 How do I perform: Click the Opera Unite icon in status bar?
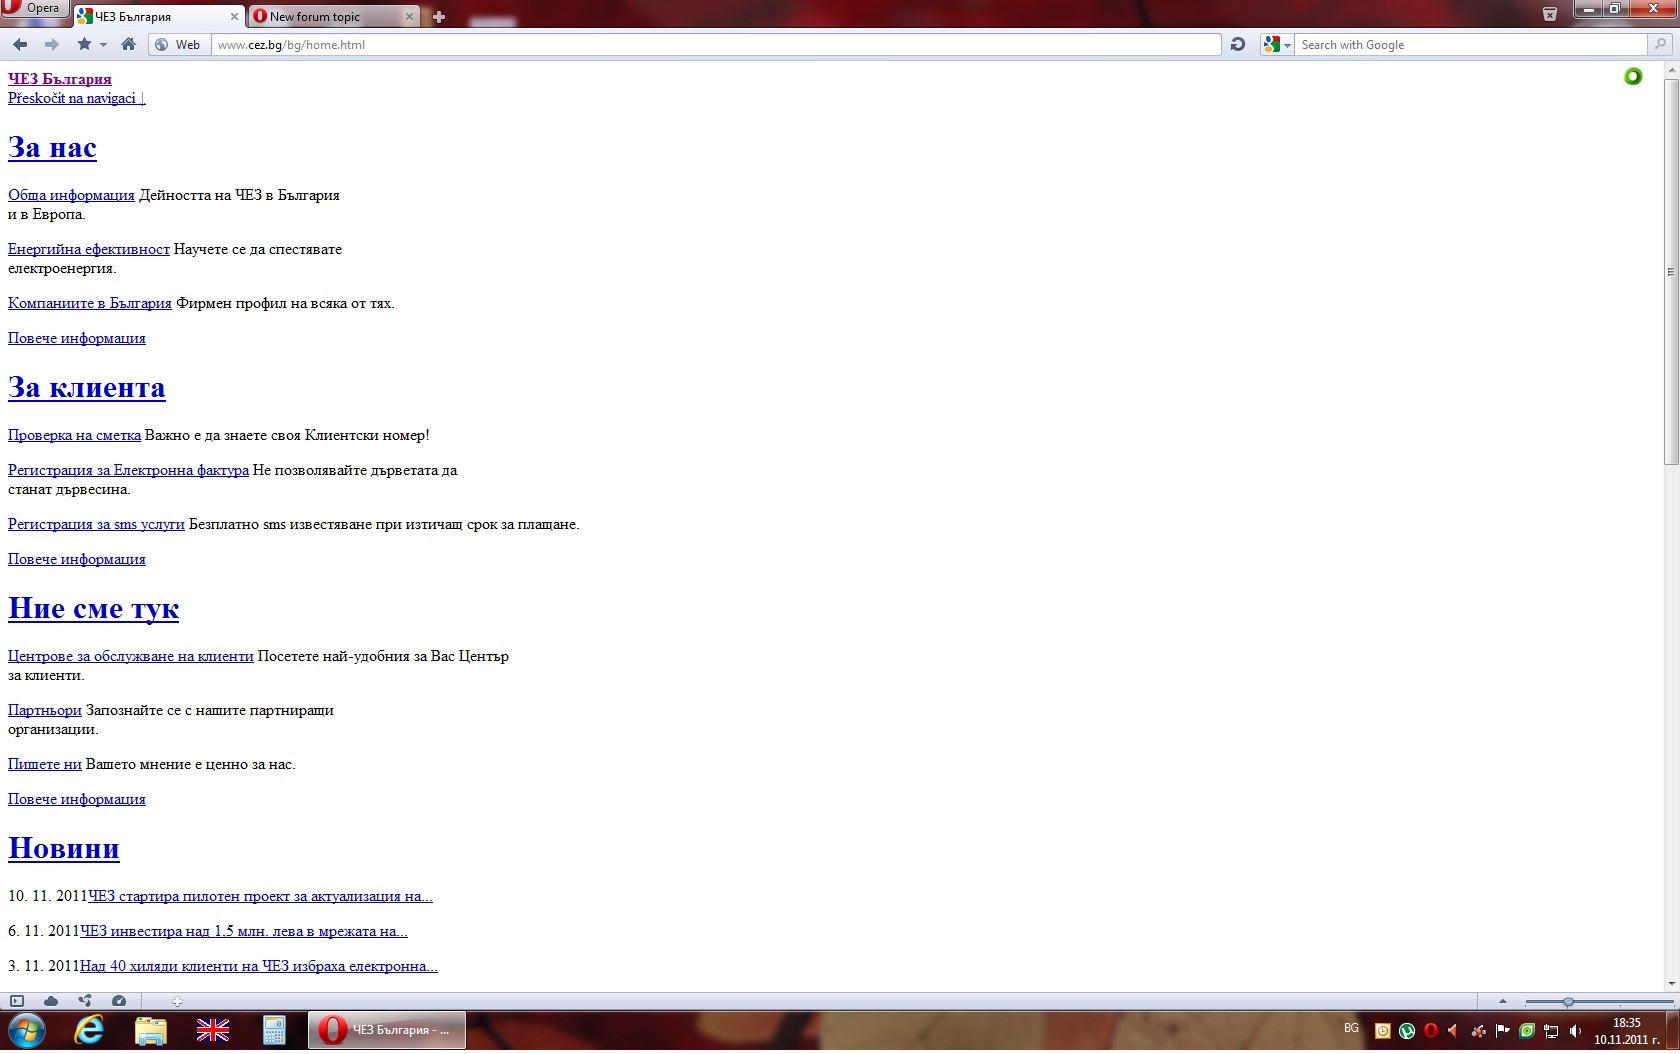85,1001
